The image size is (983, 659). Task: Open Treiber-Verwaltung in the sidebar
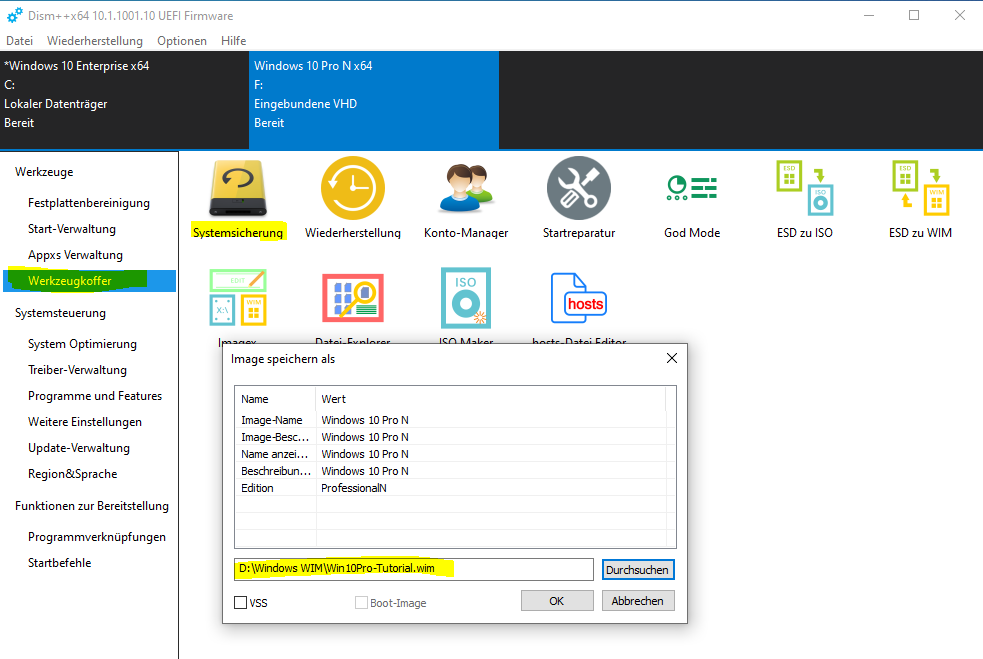(x=77, y=370)
